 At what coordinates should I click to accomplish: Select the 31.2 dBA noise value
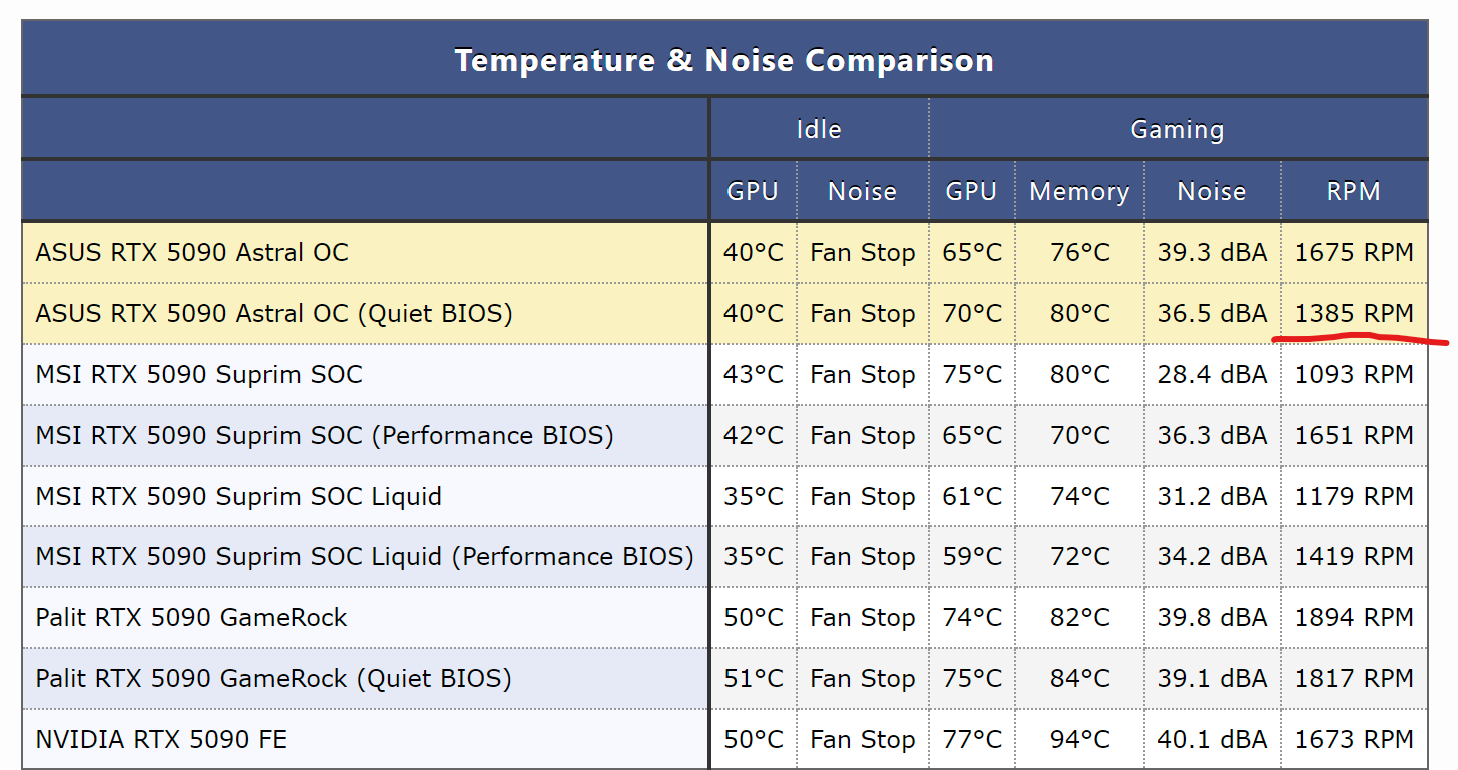1212,496
